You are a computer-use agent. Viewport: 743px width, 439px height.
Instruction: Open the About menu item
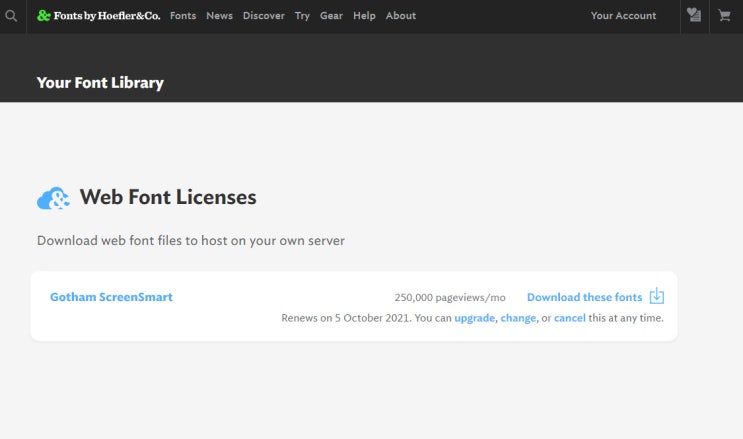[401, 16]
